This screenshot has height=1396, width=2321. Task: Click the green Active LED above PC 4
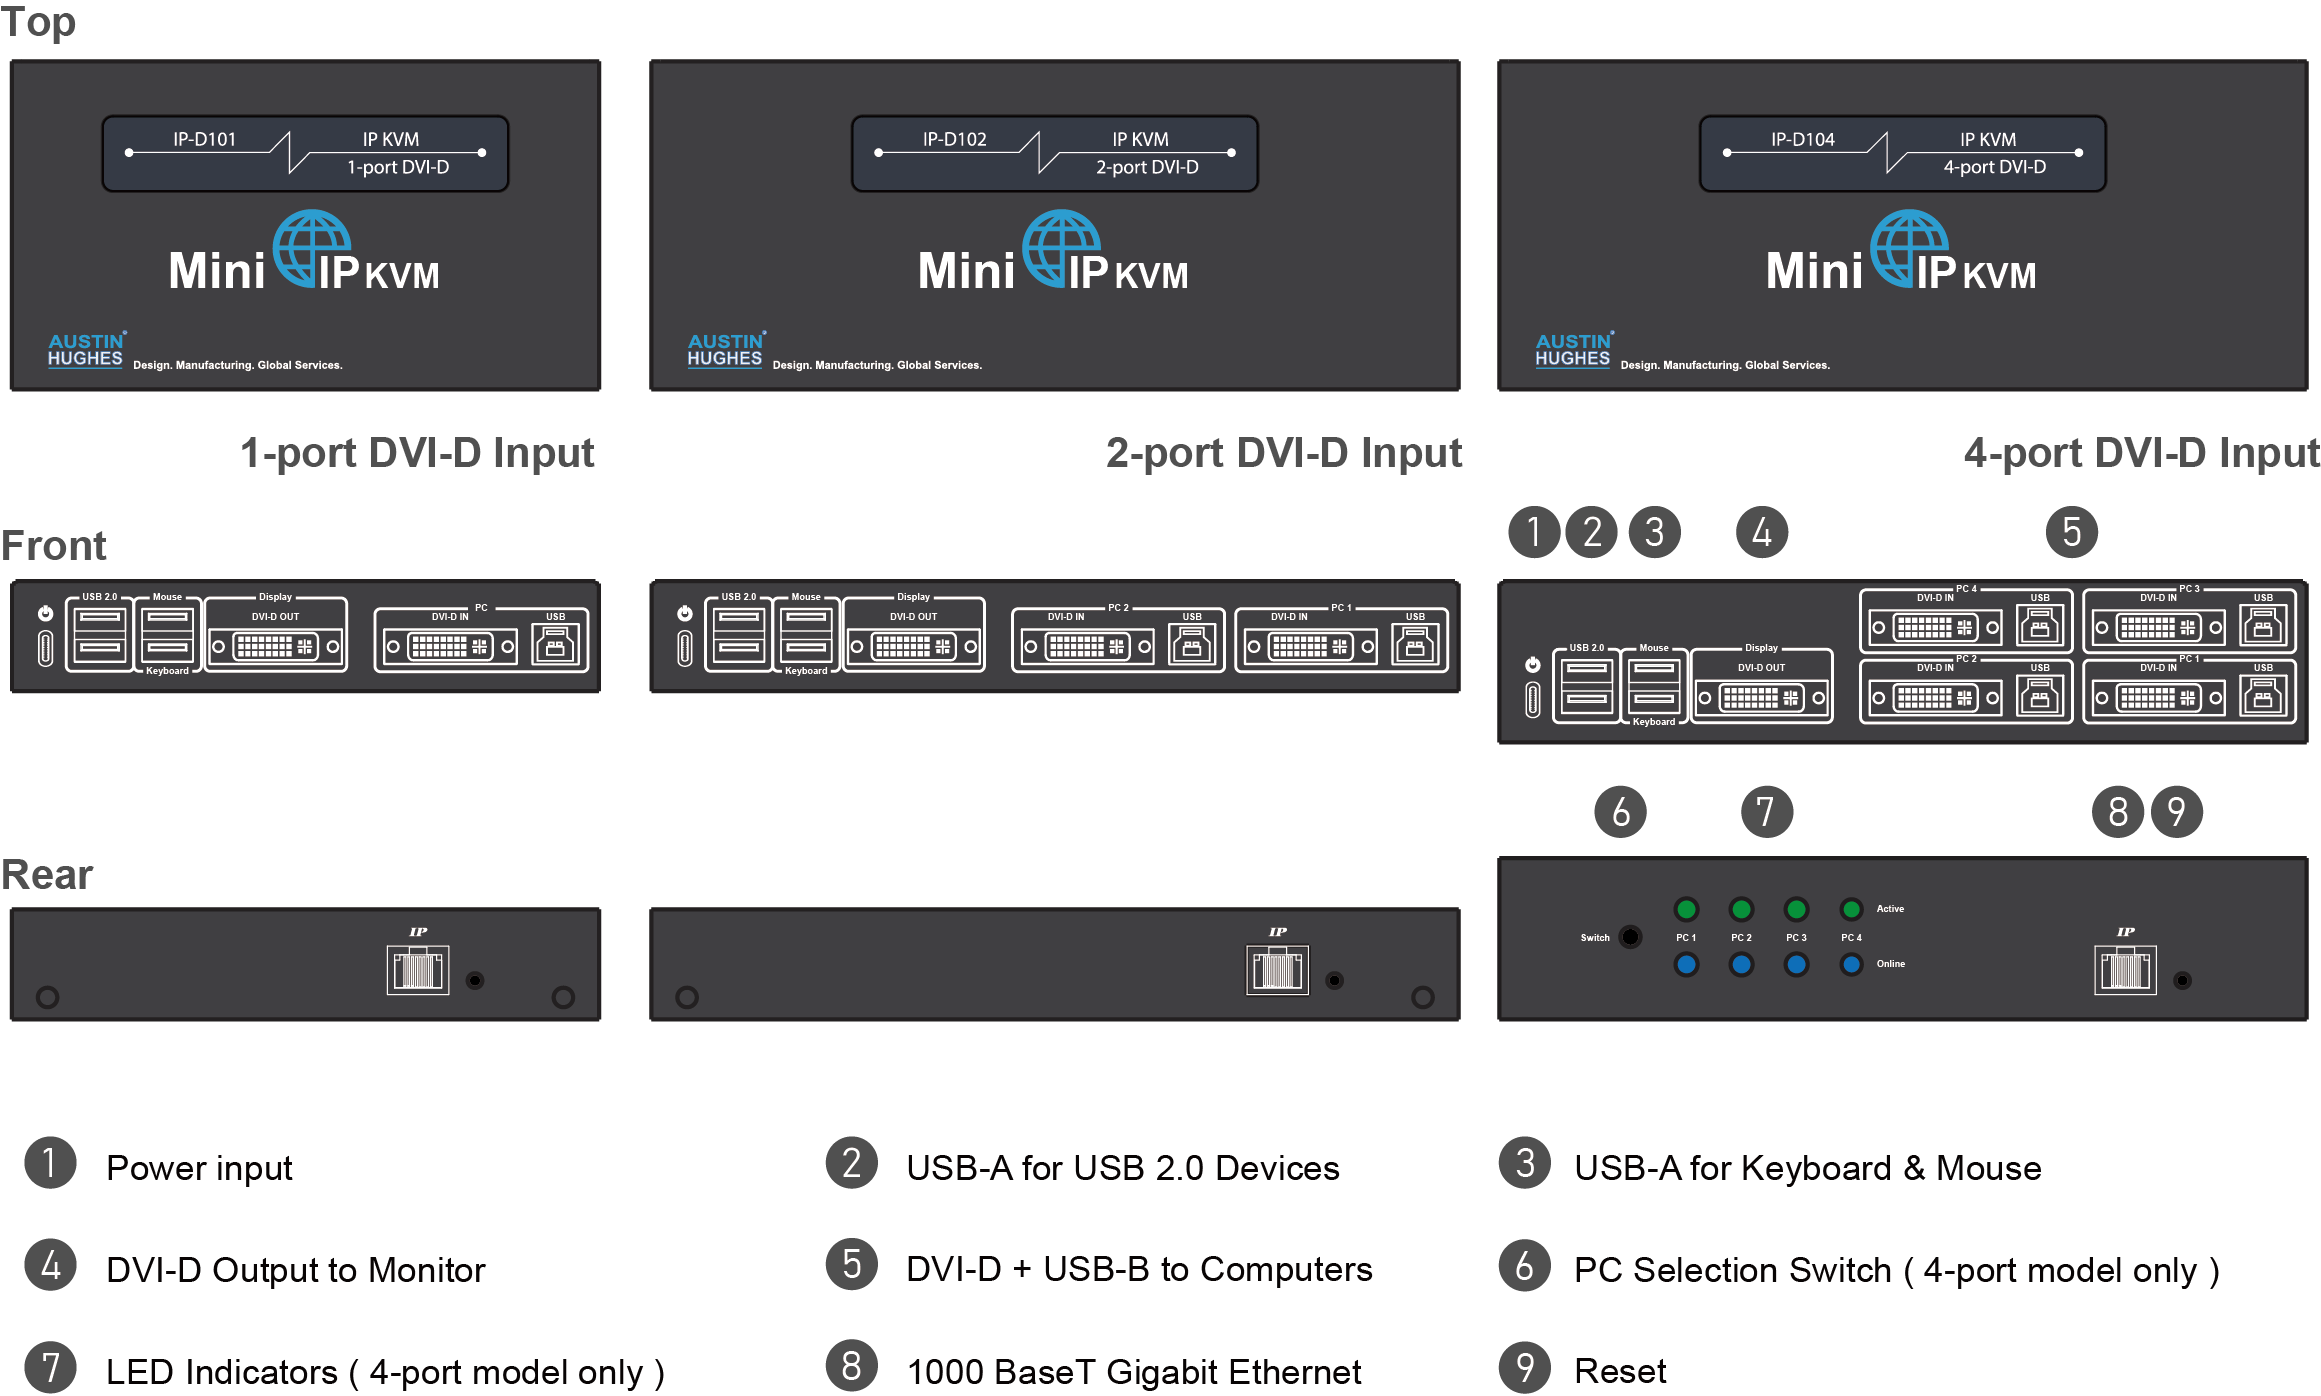pos(1851,909)
